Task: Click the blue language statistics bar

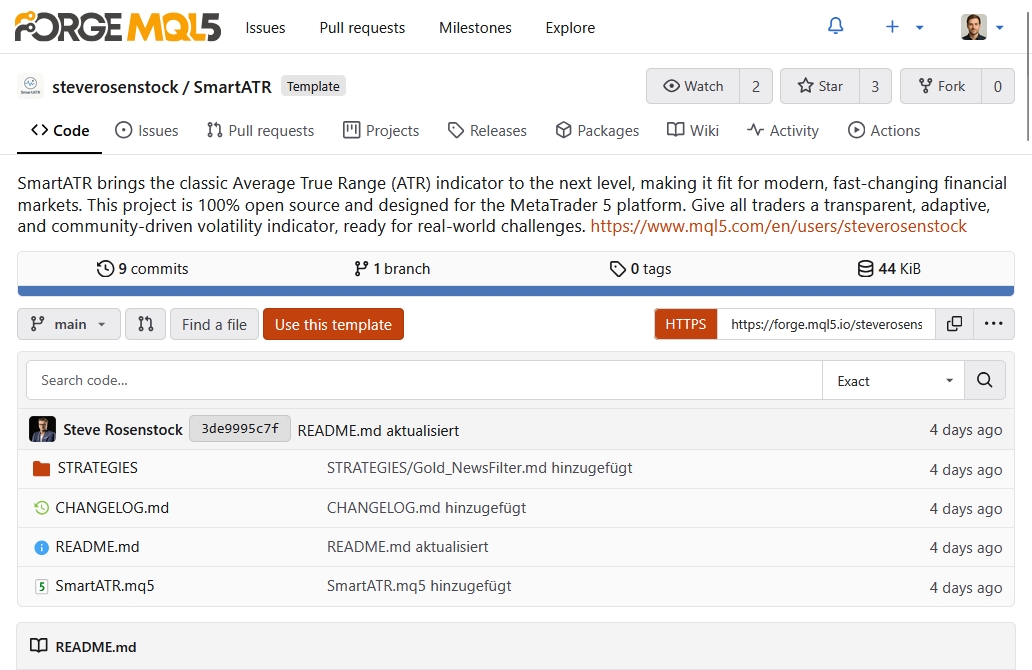Action: [516, 291]
